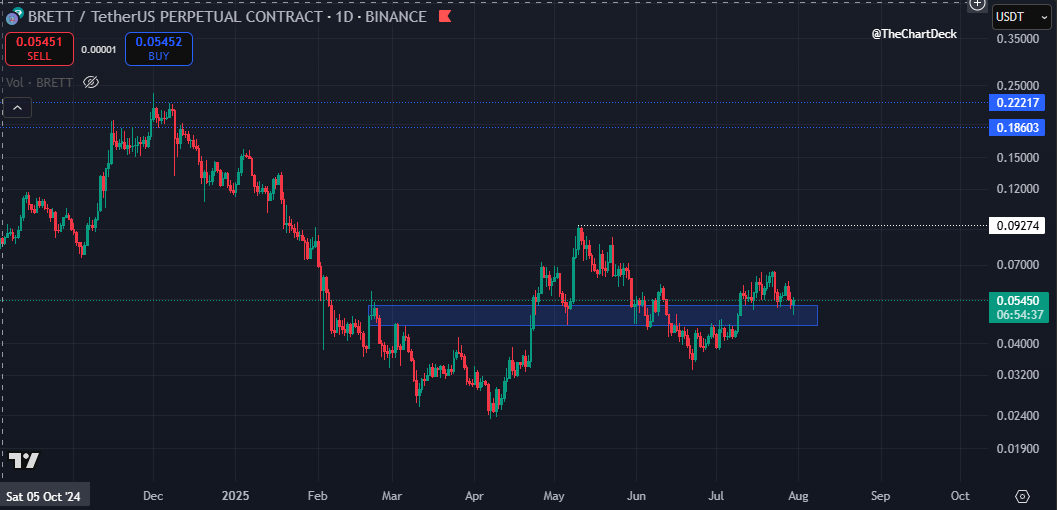This screenshot has width=1057, height=510.
Task: Click the TradingView logo
Action: 24,461
